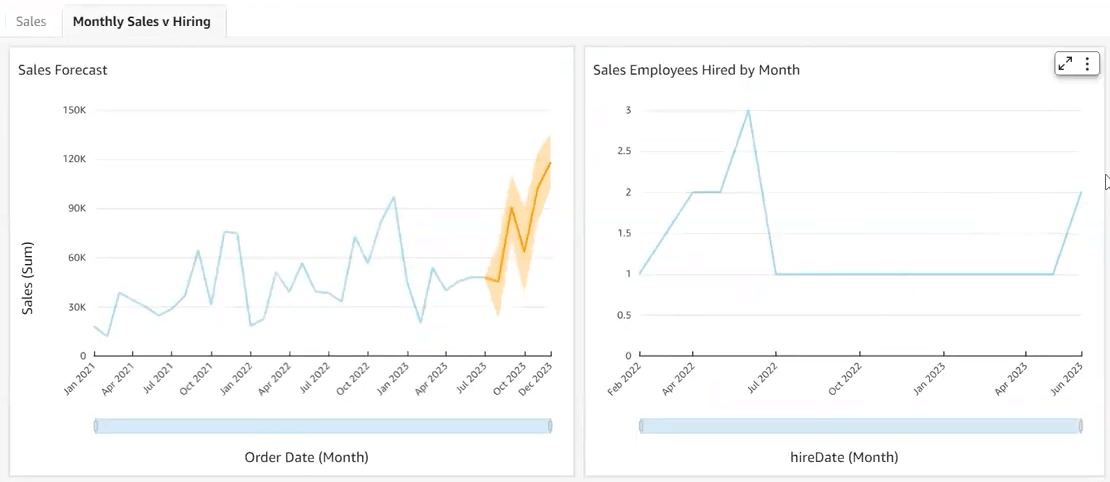Click the Sales (Sum) y-axis label
The width and height of the screenshot is (1110, 482).
click(28, 278)
